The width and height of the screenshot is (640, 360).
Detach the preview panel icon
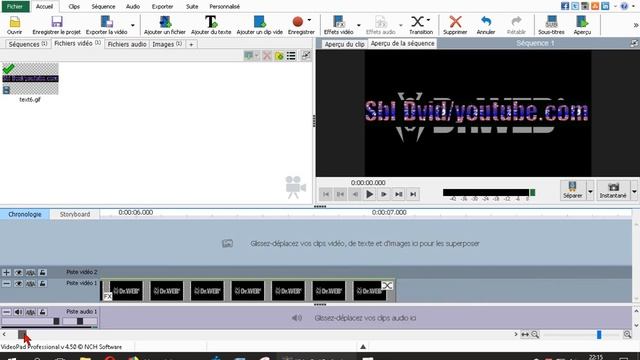634,43
